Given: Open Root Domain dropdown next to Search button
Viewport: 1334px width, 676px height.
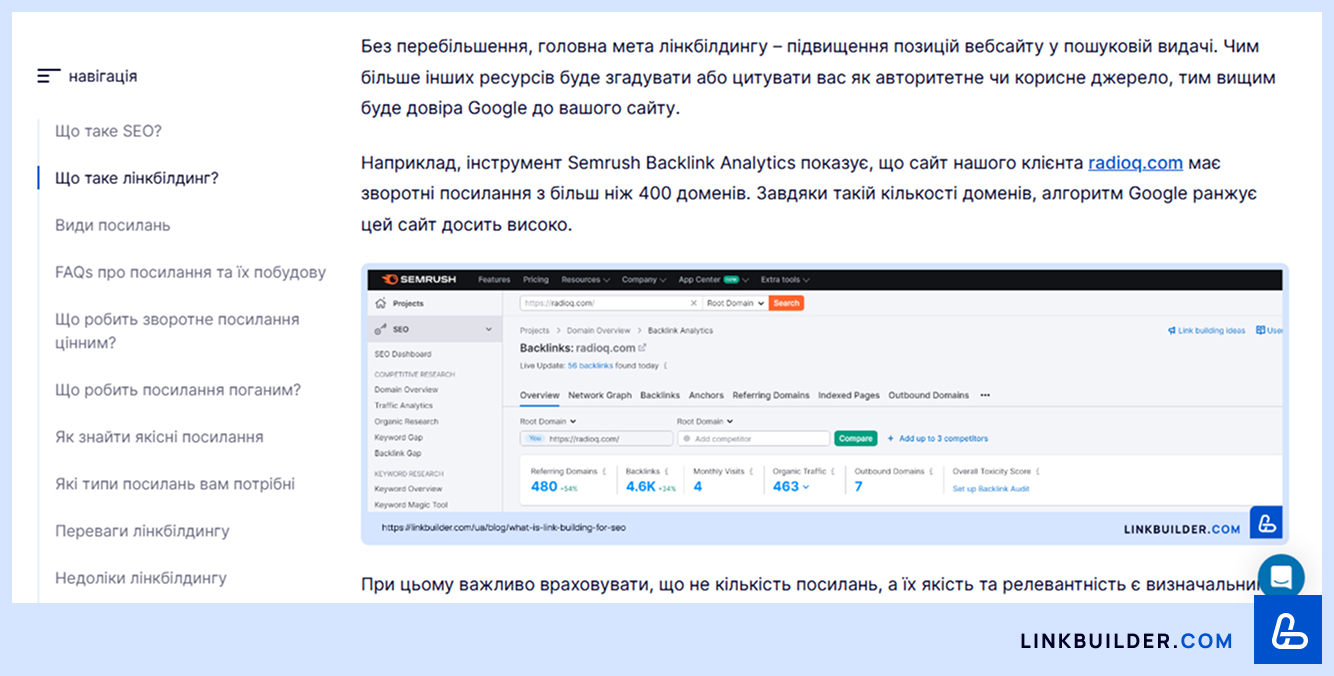Looking at the screenshot, I should click(x=735, y=303).
